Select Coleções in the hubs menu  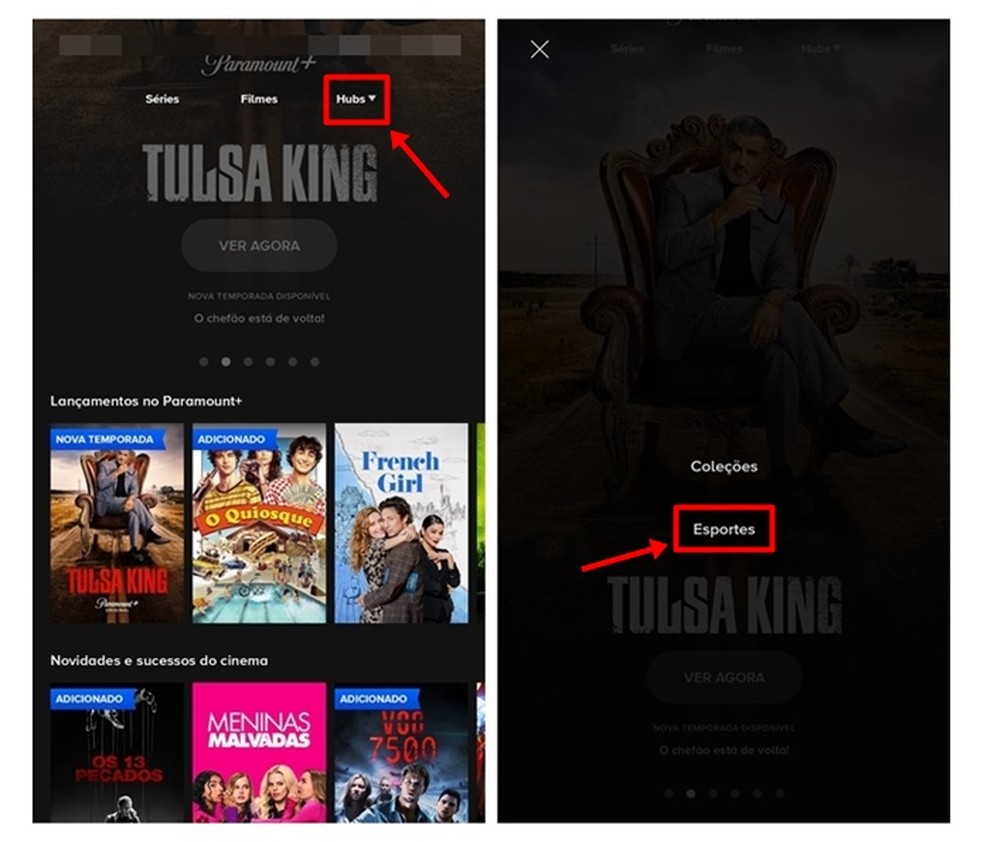(x=724, y=466)
